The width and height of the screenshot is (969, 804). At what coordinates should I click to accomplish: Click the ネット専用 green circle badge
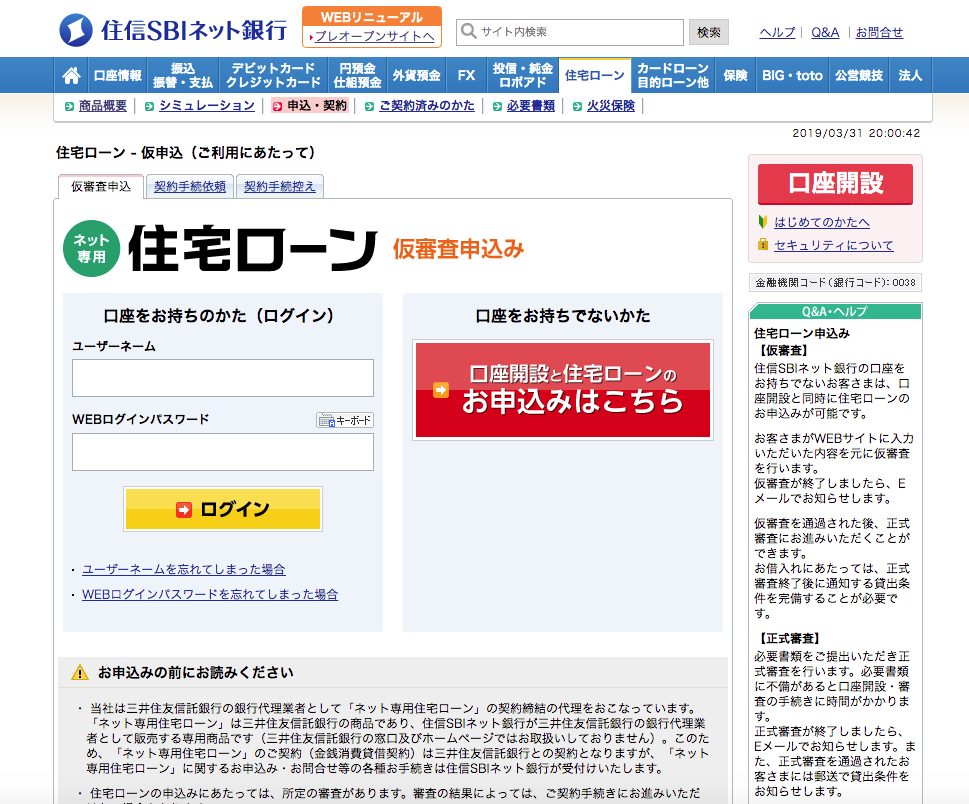pyautogui.click(x=91, y=248)
